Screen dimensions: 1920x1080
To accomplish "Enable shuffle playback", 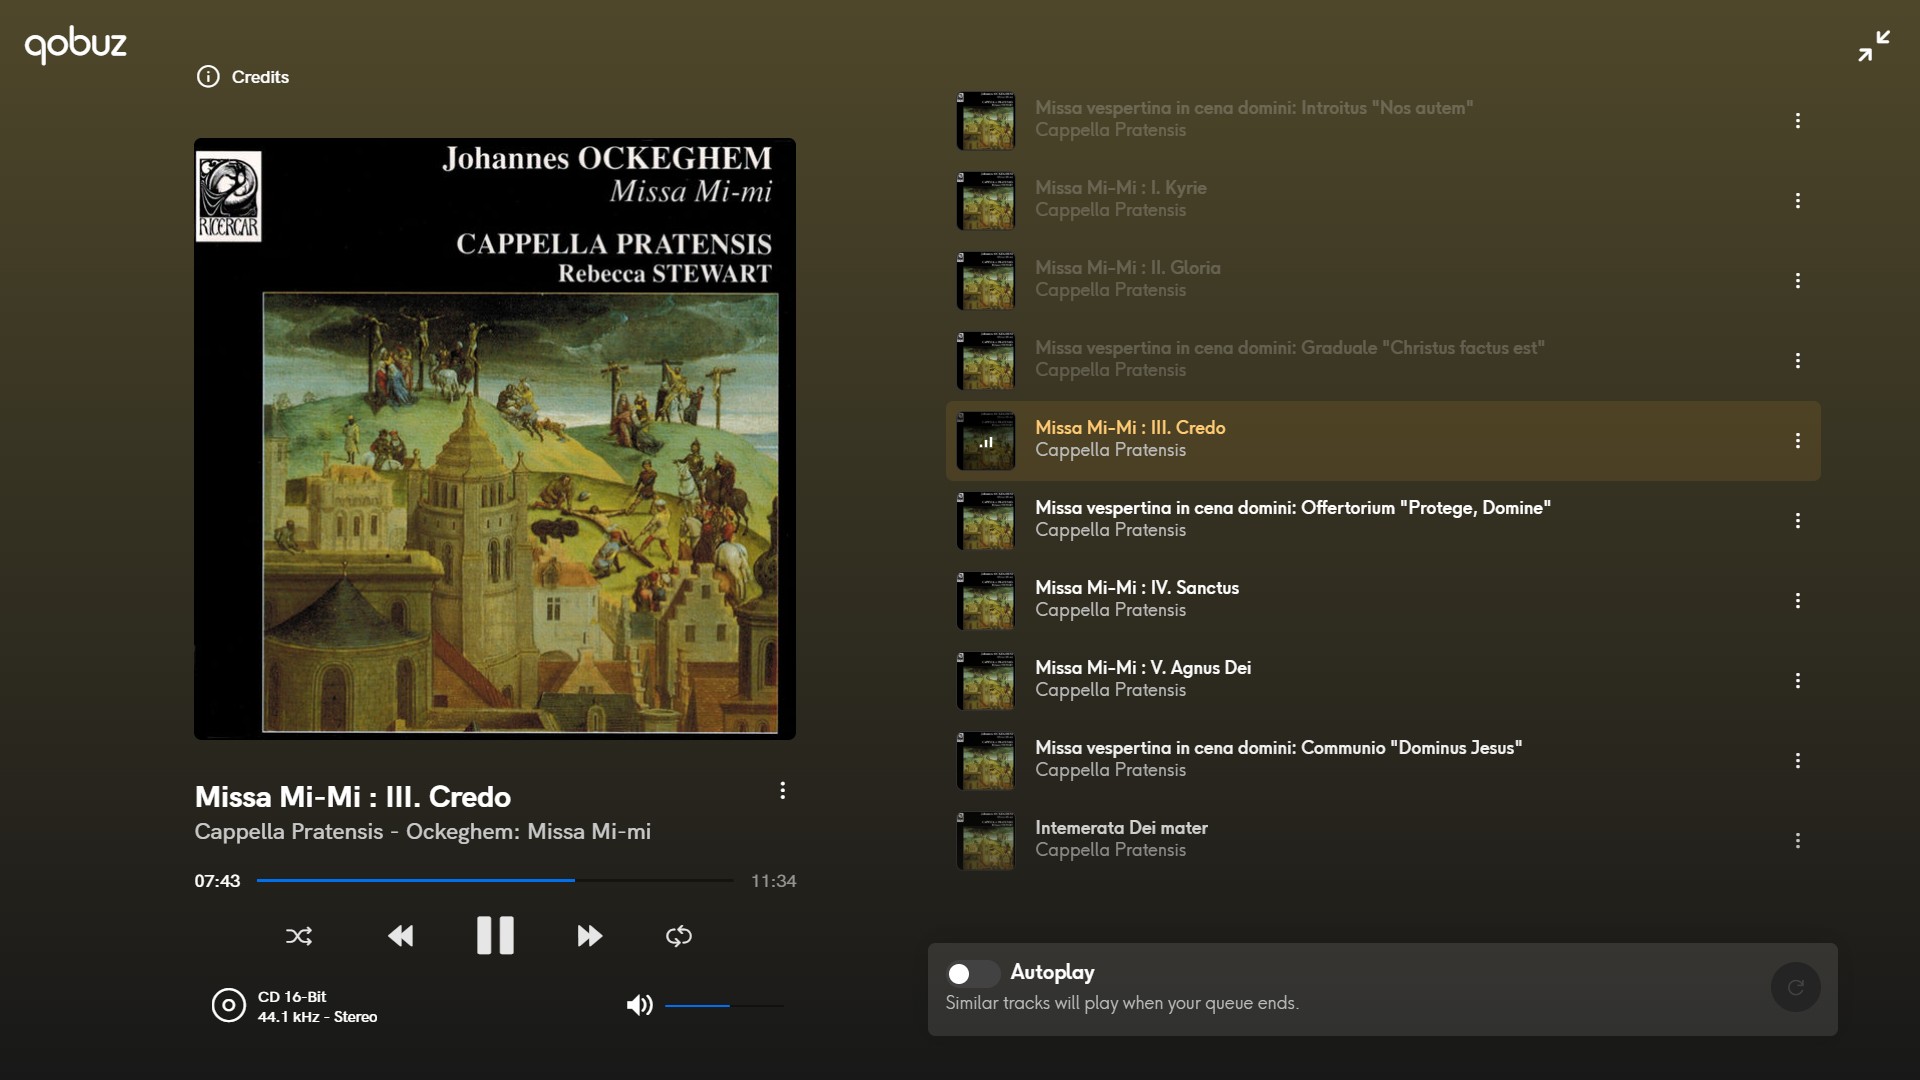I will [x=299, y=936].
